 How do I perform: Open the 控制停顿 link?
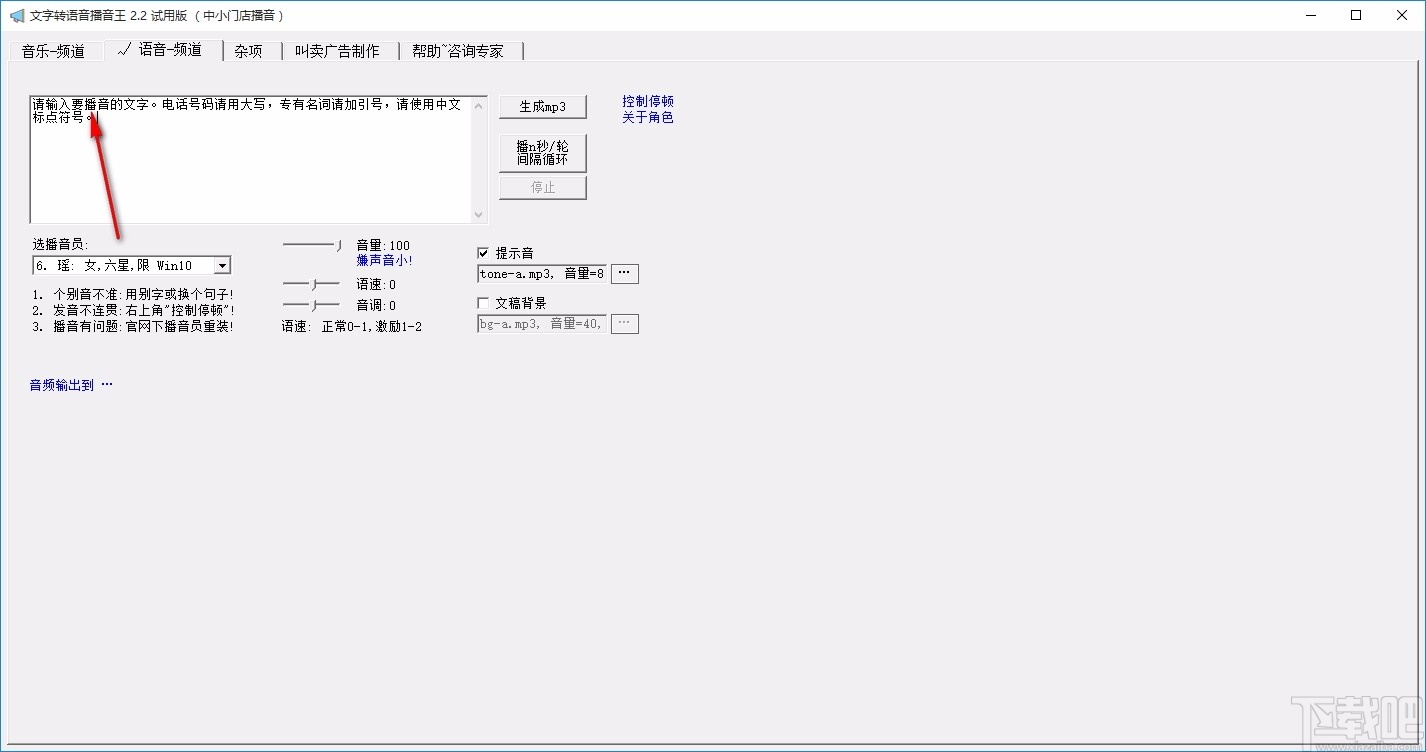(647, 100)
